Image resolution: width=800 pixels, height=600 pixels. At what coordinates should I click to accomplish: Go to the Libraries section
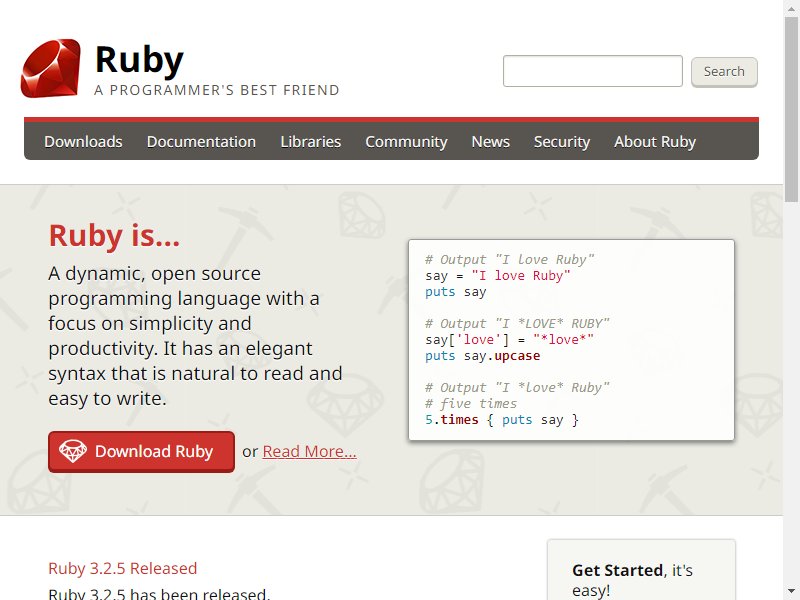tap(311, 141)
